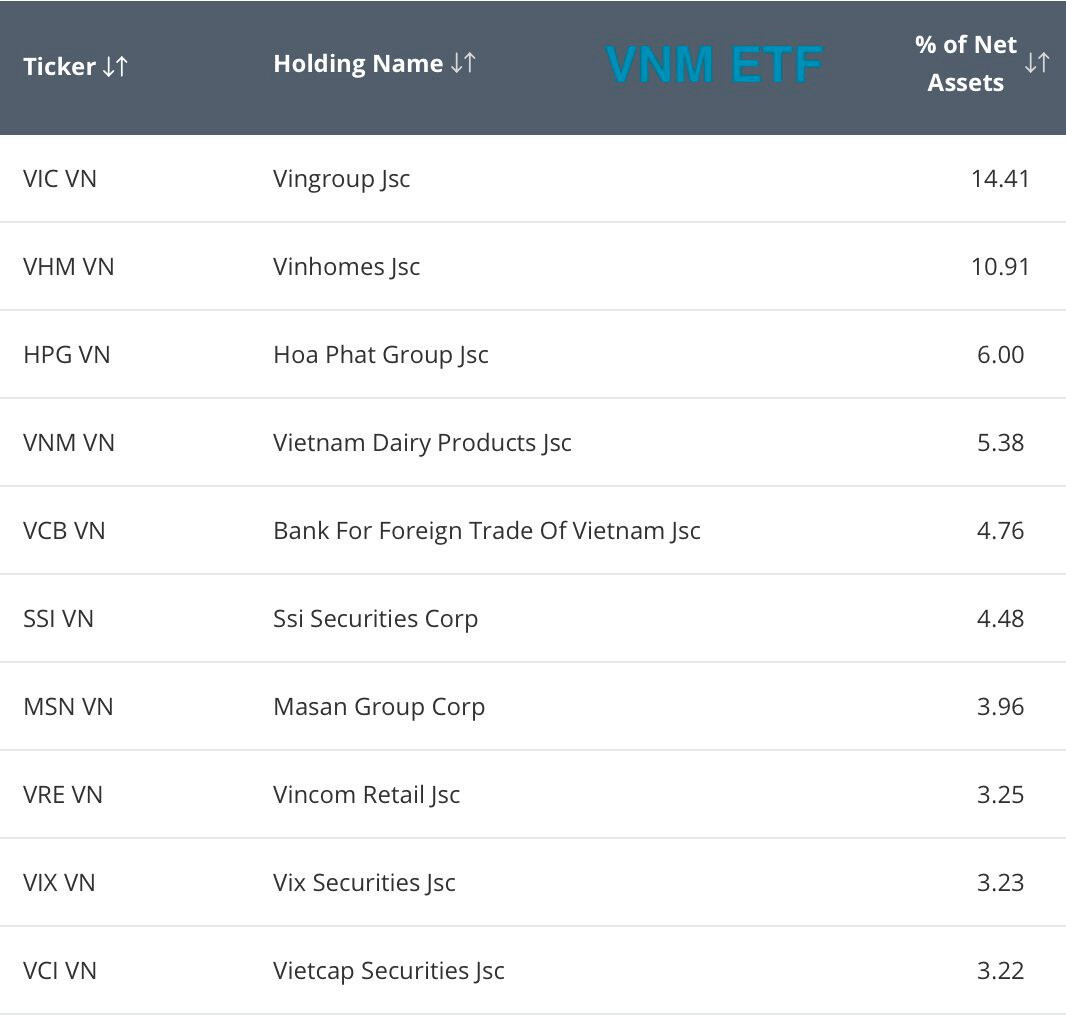Select the Vincom Retail Jsc row
Screen dimensions: 1066x1016
coord(366,795)
